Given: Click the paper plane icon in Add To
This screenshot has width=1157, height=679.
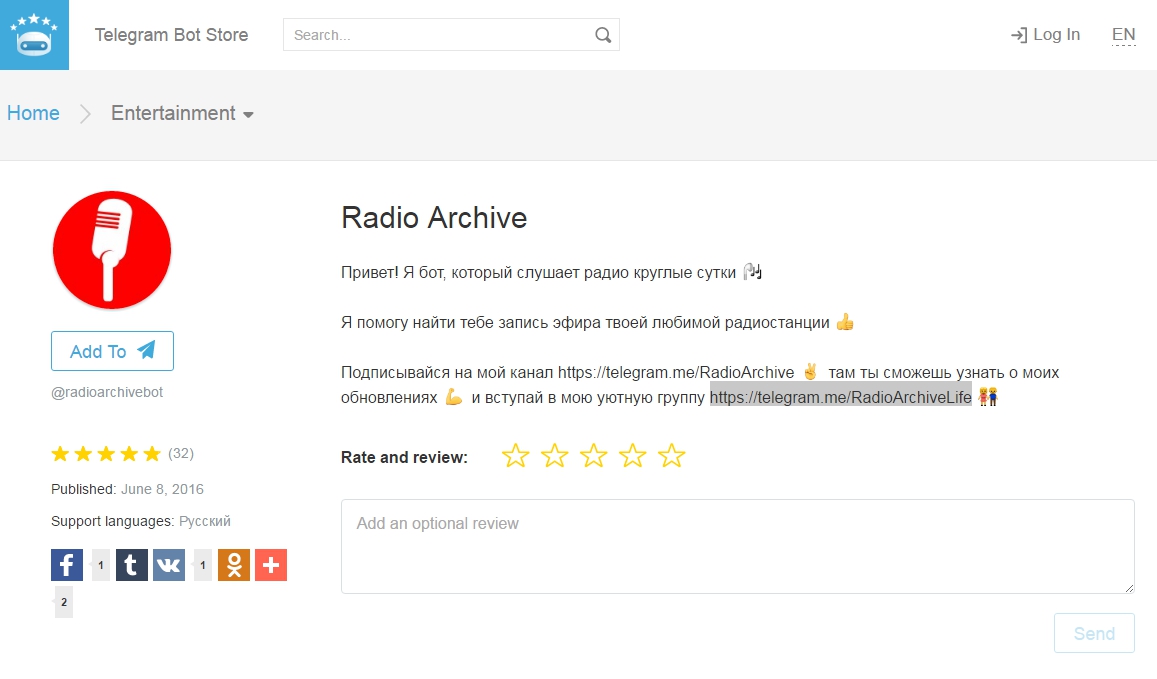Looking at the screenshot, I should pyautogui.click(x=146, y=350).
